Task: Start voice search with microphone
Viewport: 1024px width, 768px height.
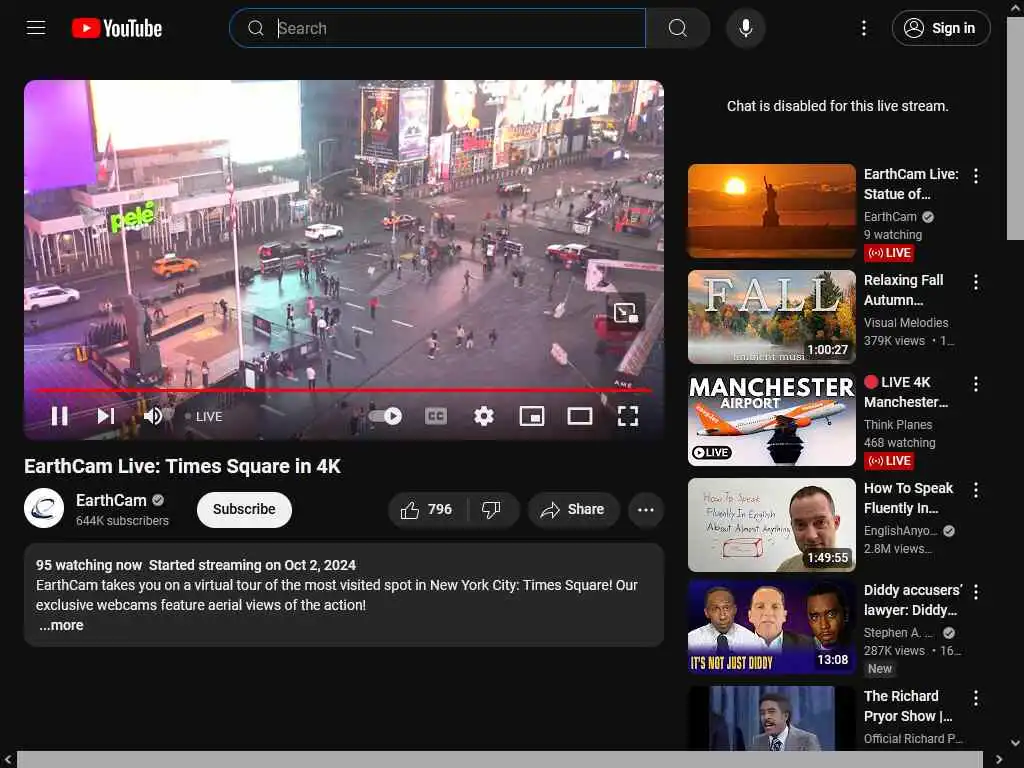Action: click(746, 28)
